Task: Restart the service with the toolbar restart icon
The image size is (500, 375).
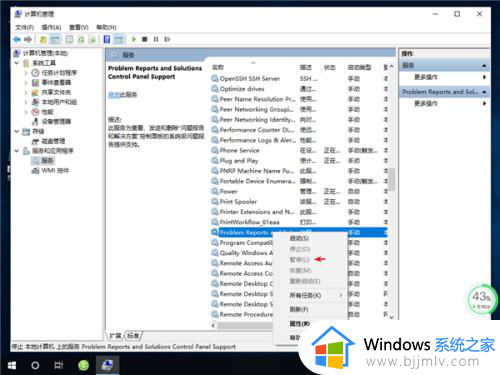Action: tap(167, 39)
